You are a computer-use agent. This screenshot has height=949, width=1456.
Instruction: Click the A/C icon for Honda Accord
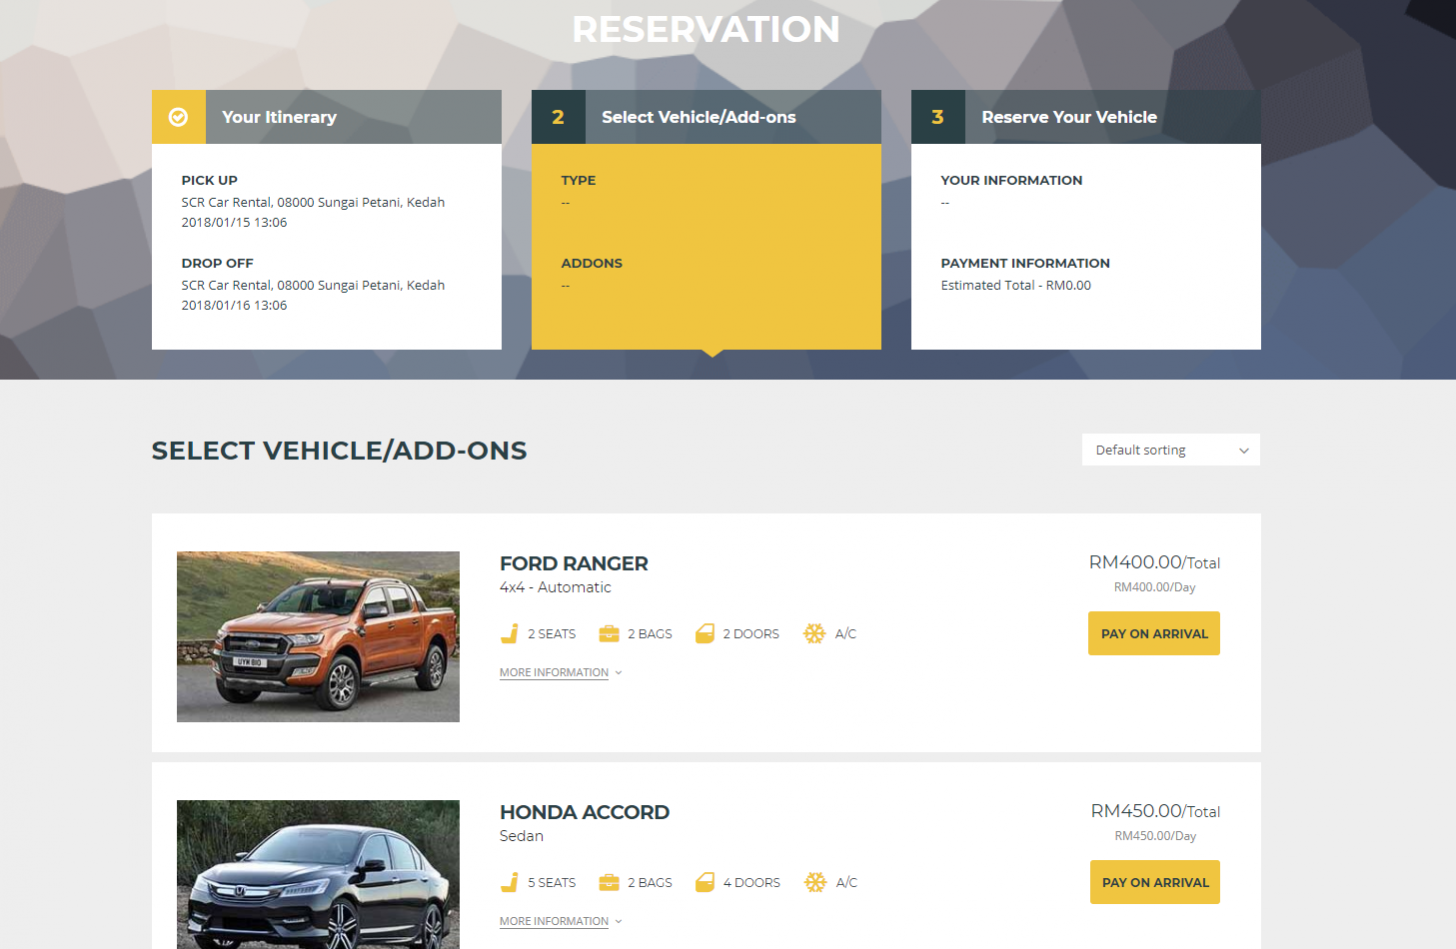point(814,881)
